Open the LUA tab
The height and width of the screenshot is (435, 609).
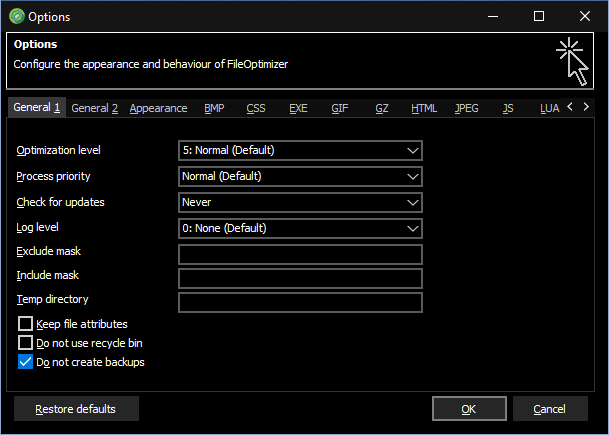(x=550, y=108)
